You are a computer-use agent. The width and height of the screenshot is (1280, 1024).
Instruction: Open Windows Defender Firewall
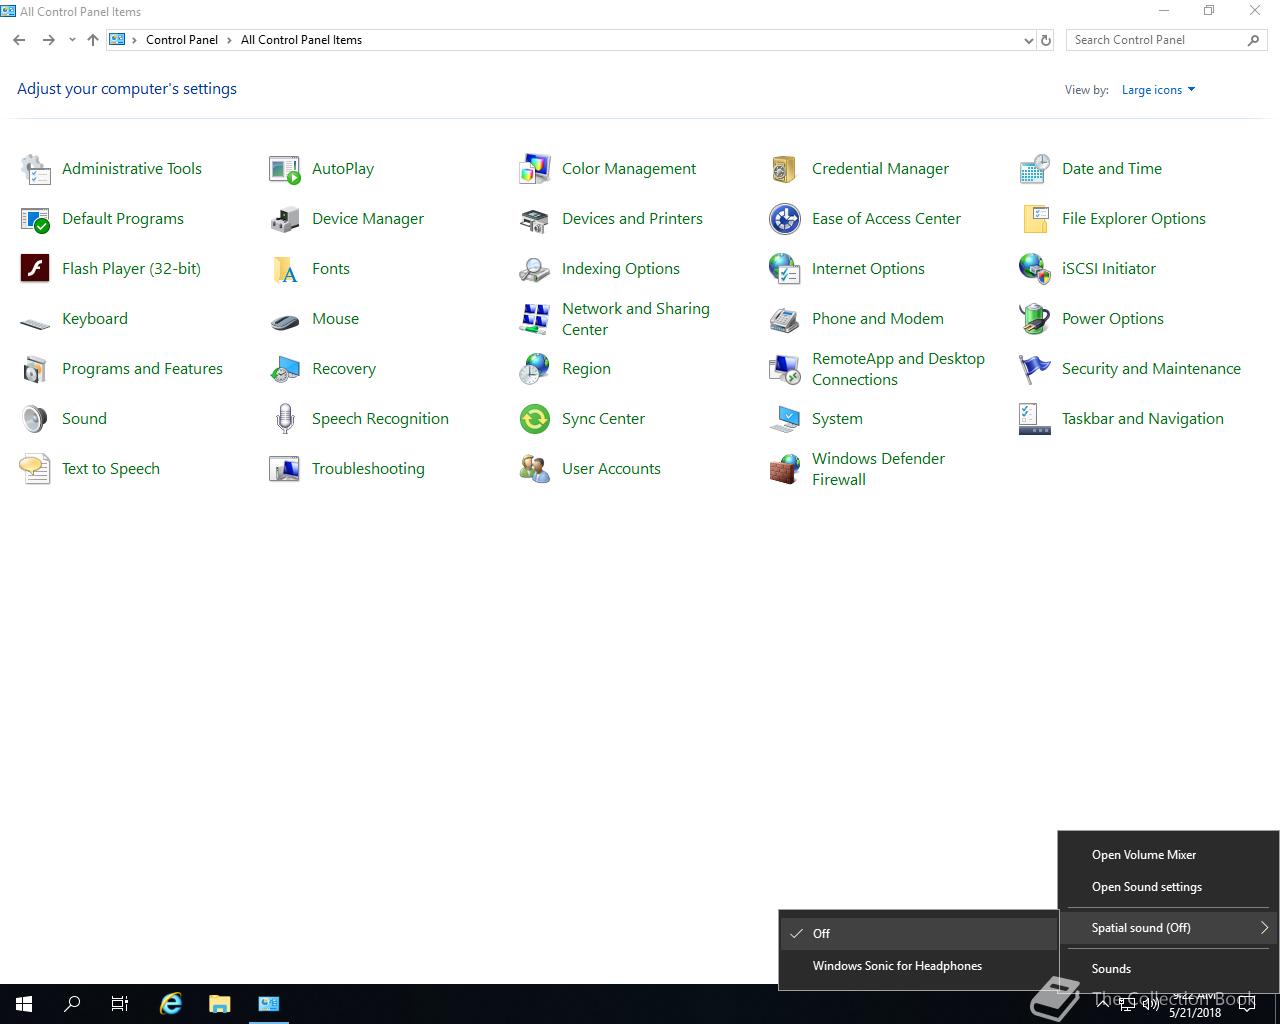point(878,469)
